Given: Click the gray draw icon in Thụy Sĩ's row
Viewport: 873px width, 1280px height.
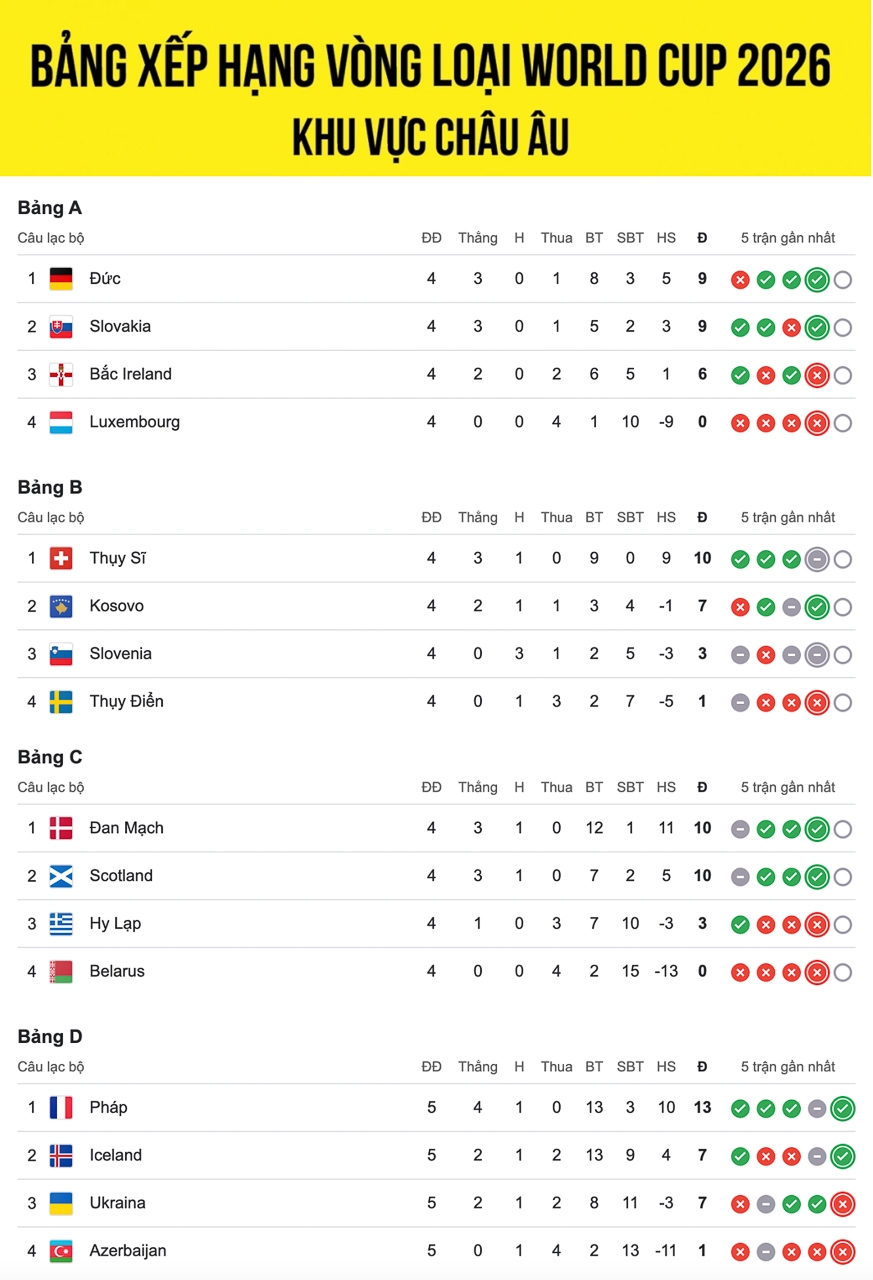Looking at the screenshot, I should [817, 559].
